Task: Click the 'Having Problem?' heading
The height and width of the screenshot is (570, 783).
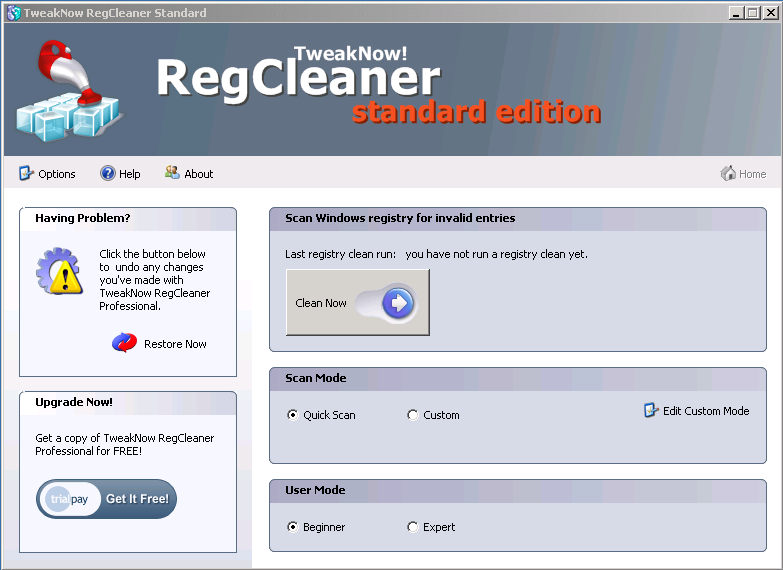Action: click(83, 218)
